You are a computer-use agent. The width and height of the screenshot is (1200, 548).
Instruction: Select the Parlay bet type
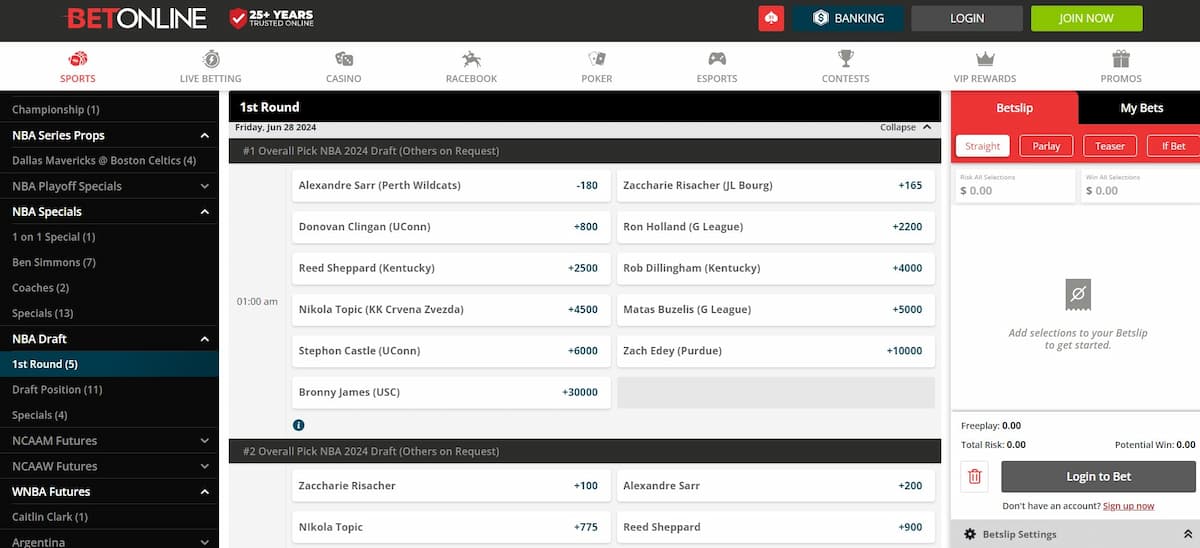[x=1046, y=146]
